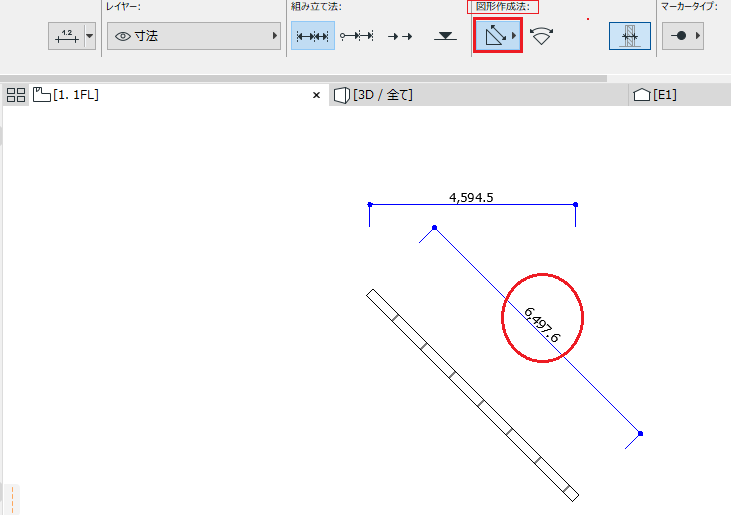731x515 pixels.
Task: Toggle the wall thickness dimension option
Action: tap(629, 36)
